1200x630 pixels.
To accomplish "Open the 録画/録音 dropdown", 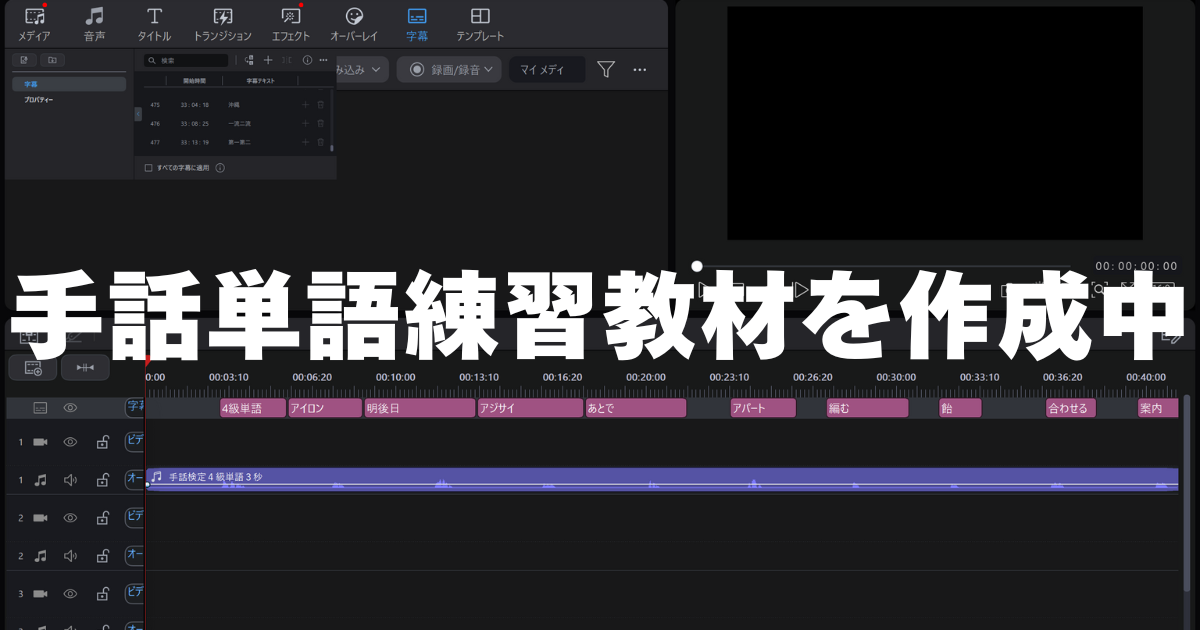I will pyautogui.click(x=450, y=69).
